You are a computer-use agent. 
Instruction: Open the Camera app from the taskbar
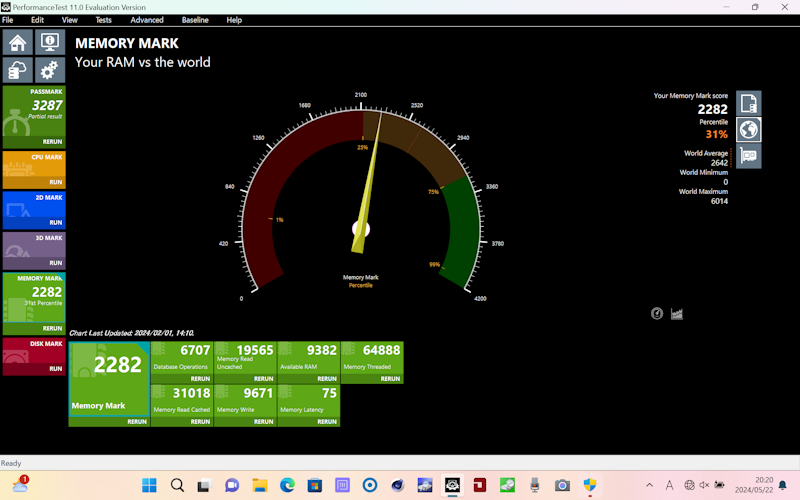coord(562,485)
